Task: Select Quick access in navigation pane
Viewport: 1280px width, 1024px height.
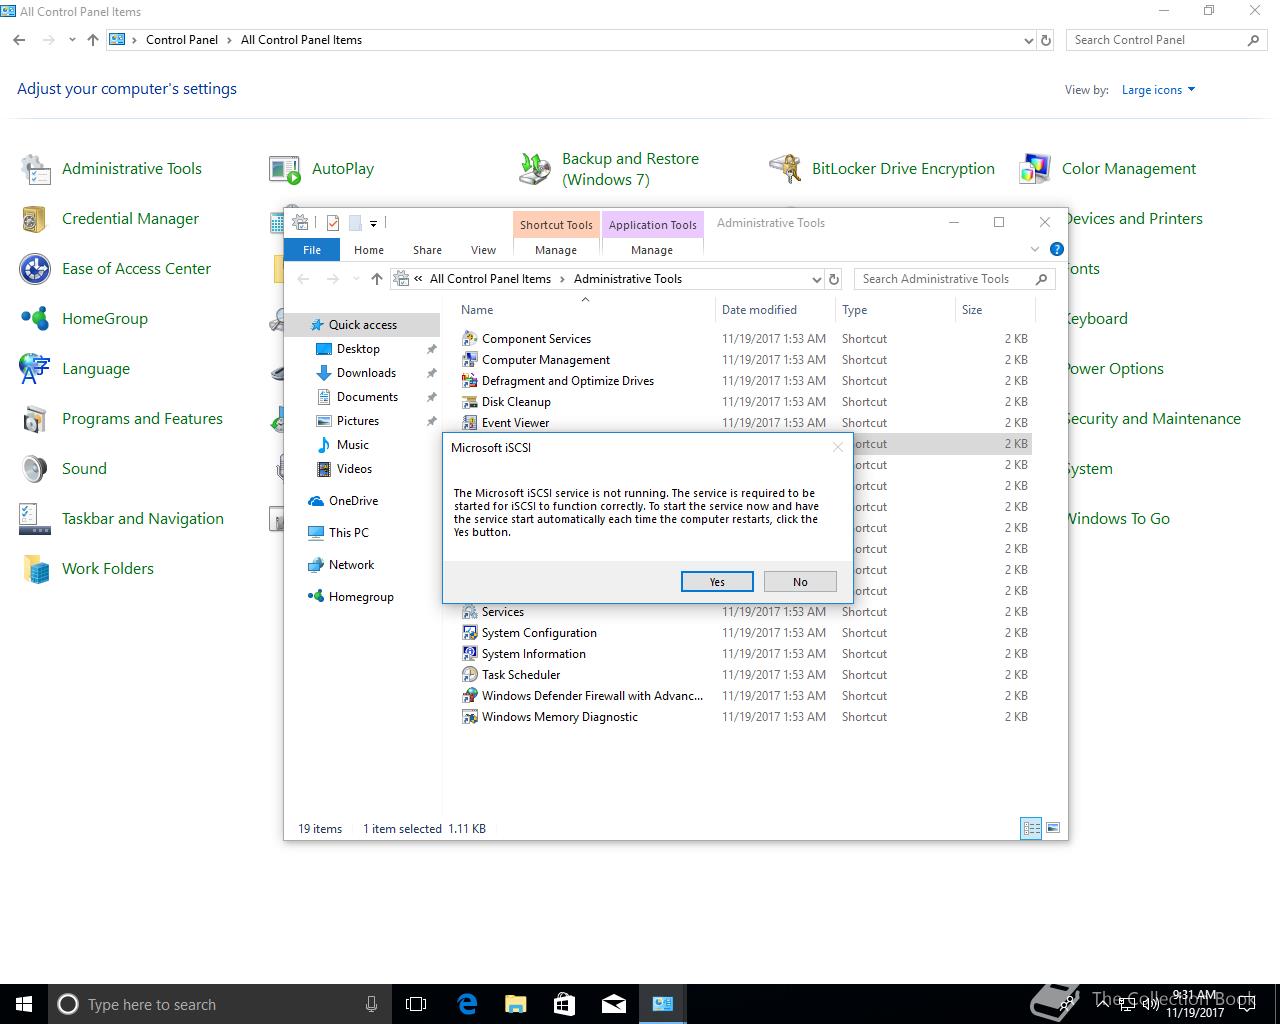Action: pyautogui.click(x=362, y=325)
